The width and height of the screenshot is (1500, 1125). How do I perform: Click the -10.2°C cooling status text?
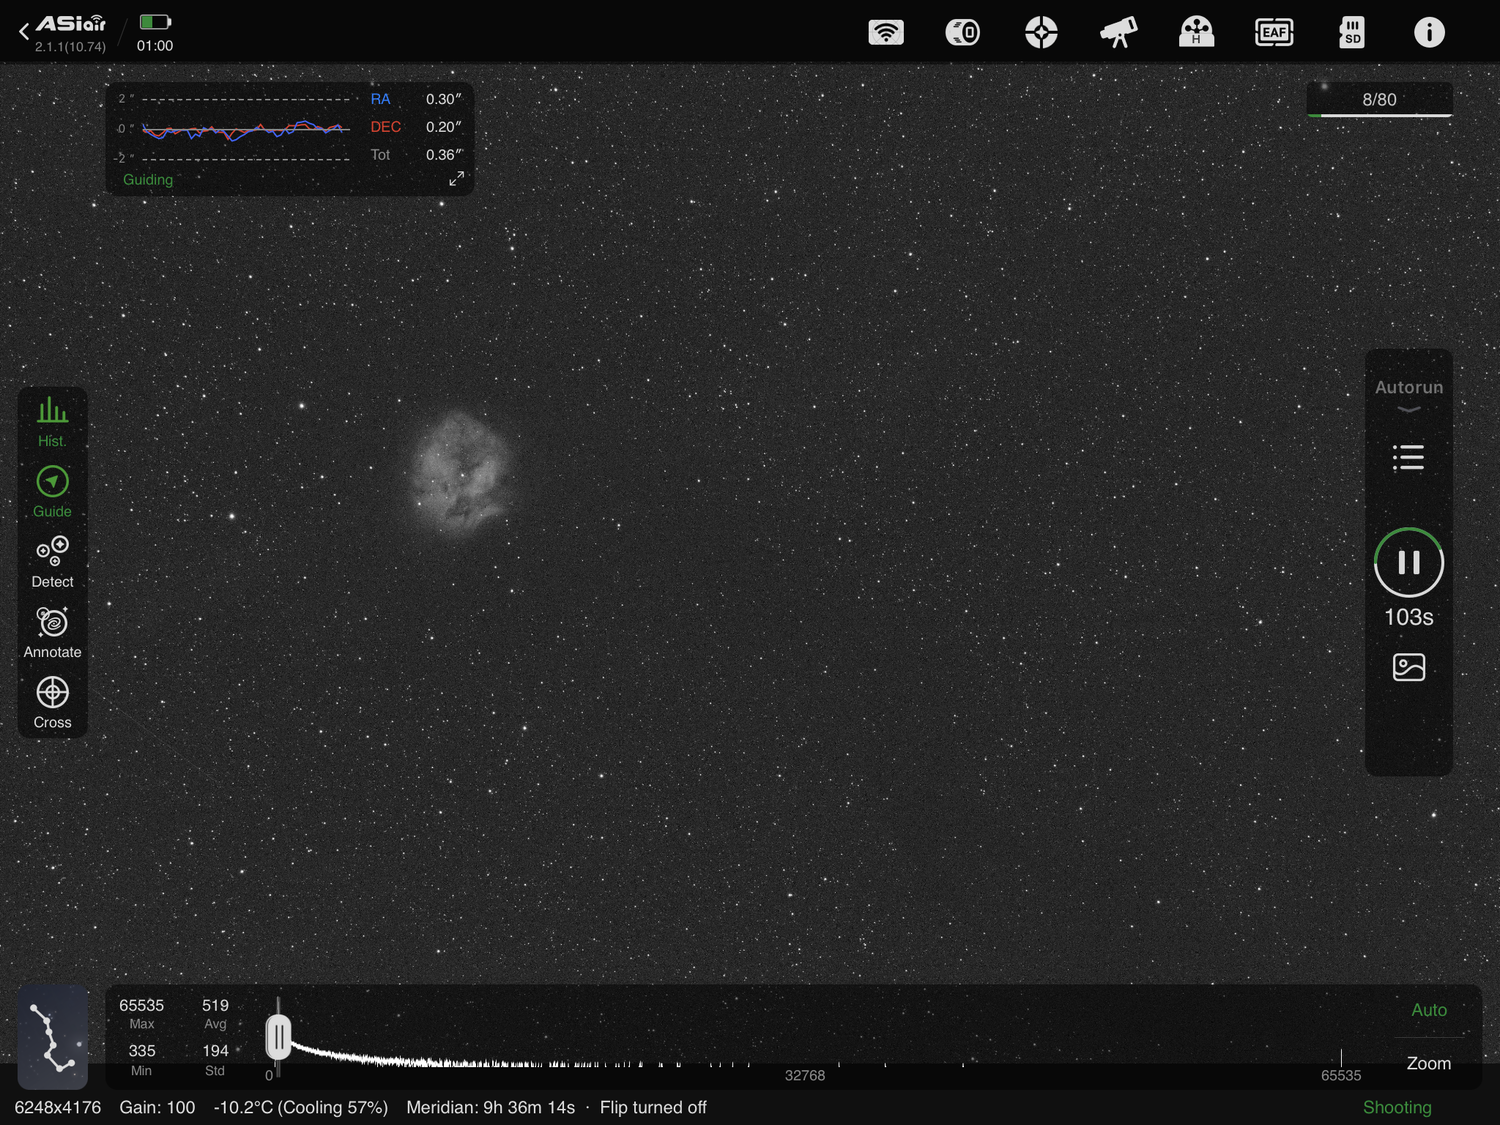300,1108
